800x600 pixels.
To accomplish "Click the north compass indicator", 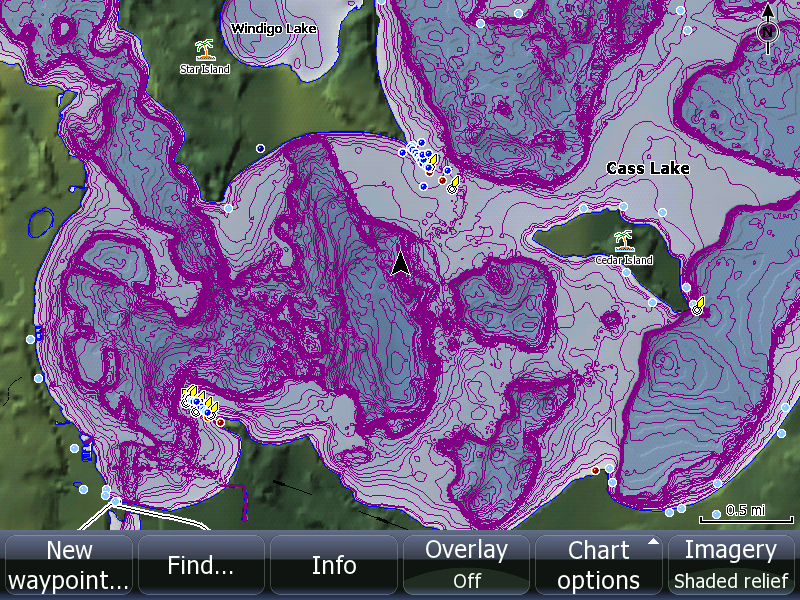I will [x=768, y=30].
